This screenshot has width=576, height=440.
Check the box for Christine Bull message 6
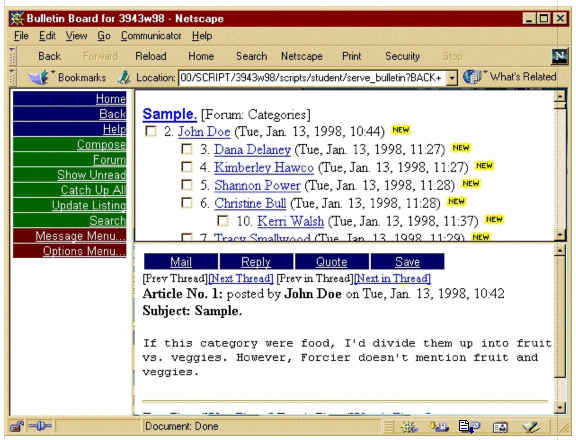pos(187,203)
